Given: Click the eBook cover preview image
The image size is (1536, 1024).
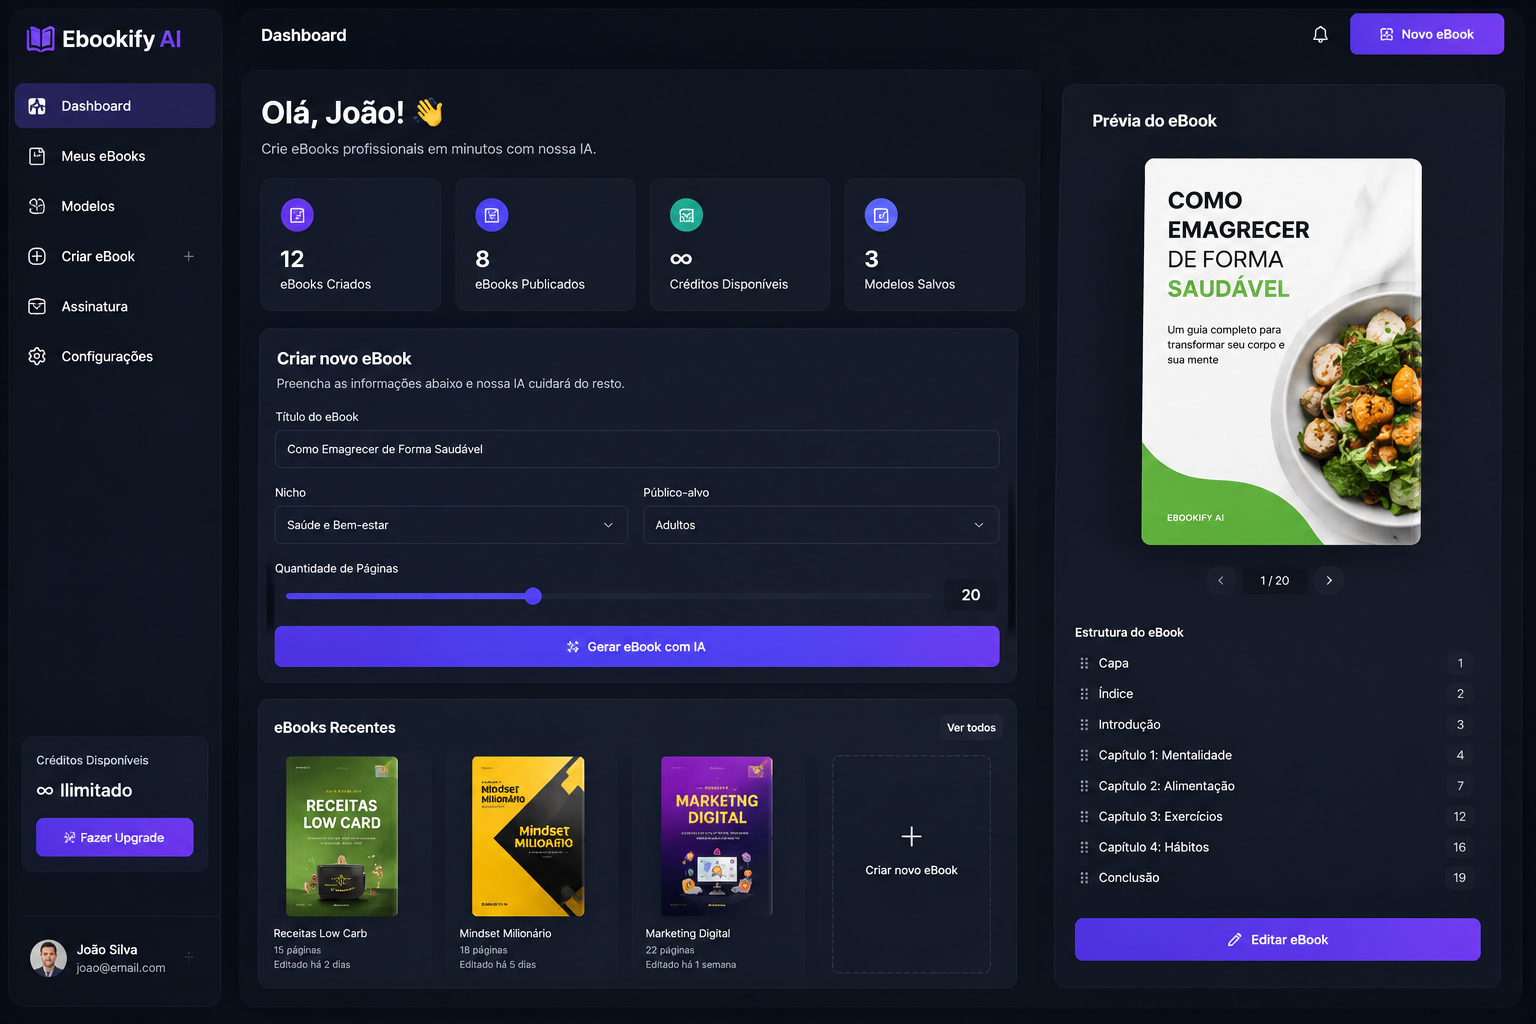Looking at the screenshot, I should (x=1282, y=352).
